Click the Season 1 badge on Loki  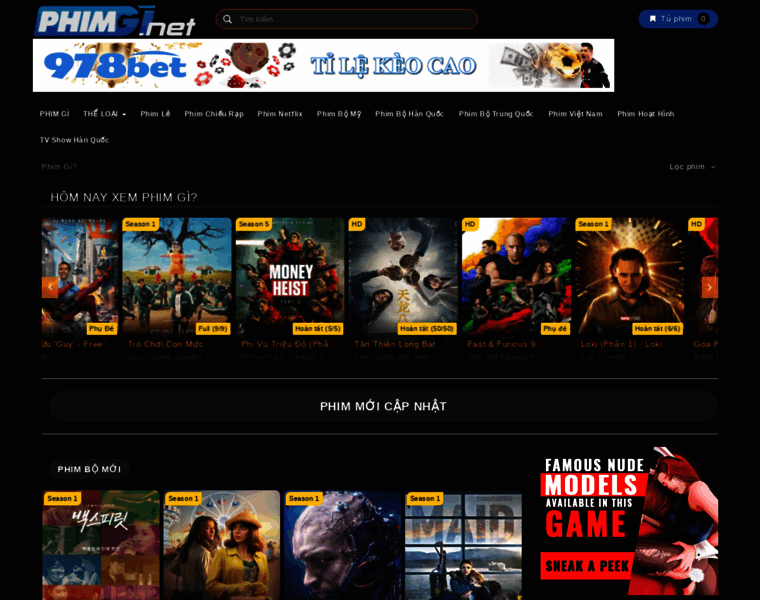coord(593,224)
